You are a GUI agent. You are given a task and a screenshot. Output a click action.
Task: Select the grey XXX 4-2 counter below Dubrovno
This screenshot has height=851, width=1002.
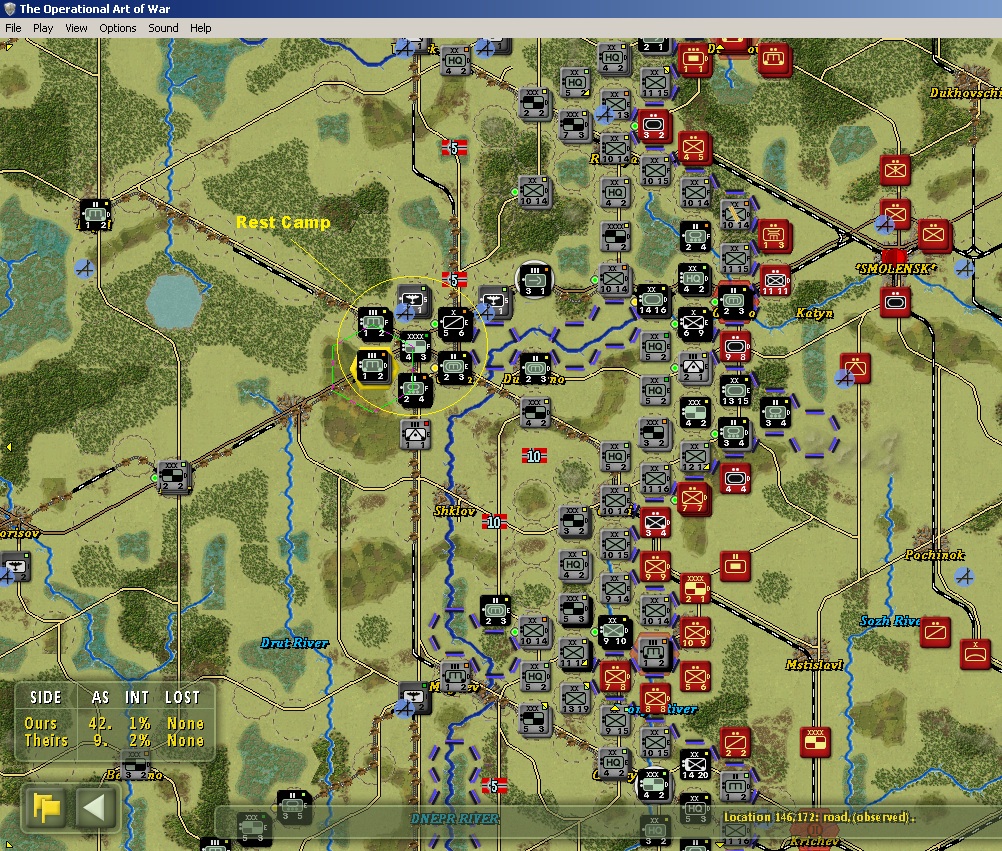(x=534, y=412)
